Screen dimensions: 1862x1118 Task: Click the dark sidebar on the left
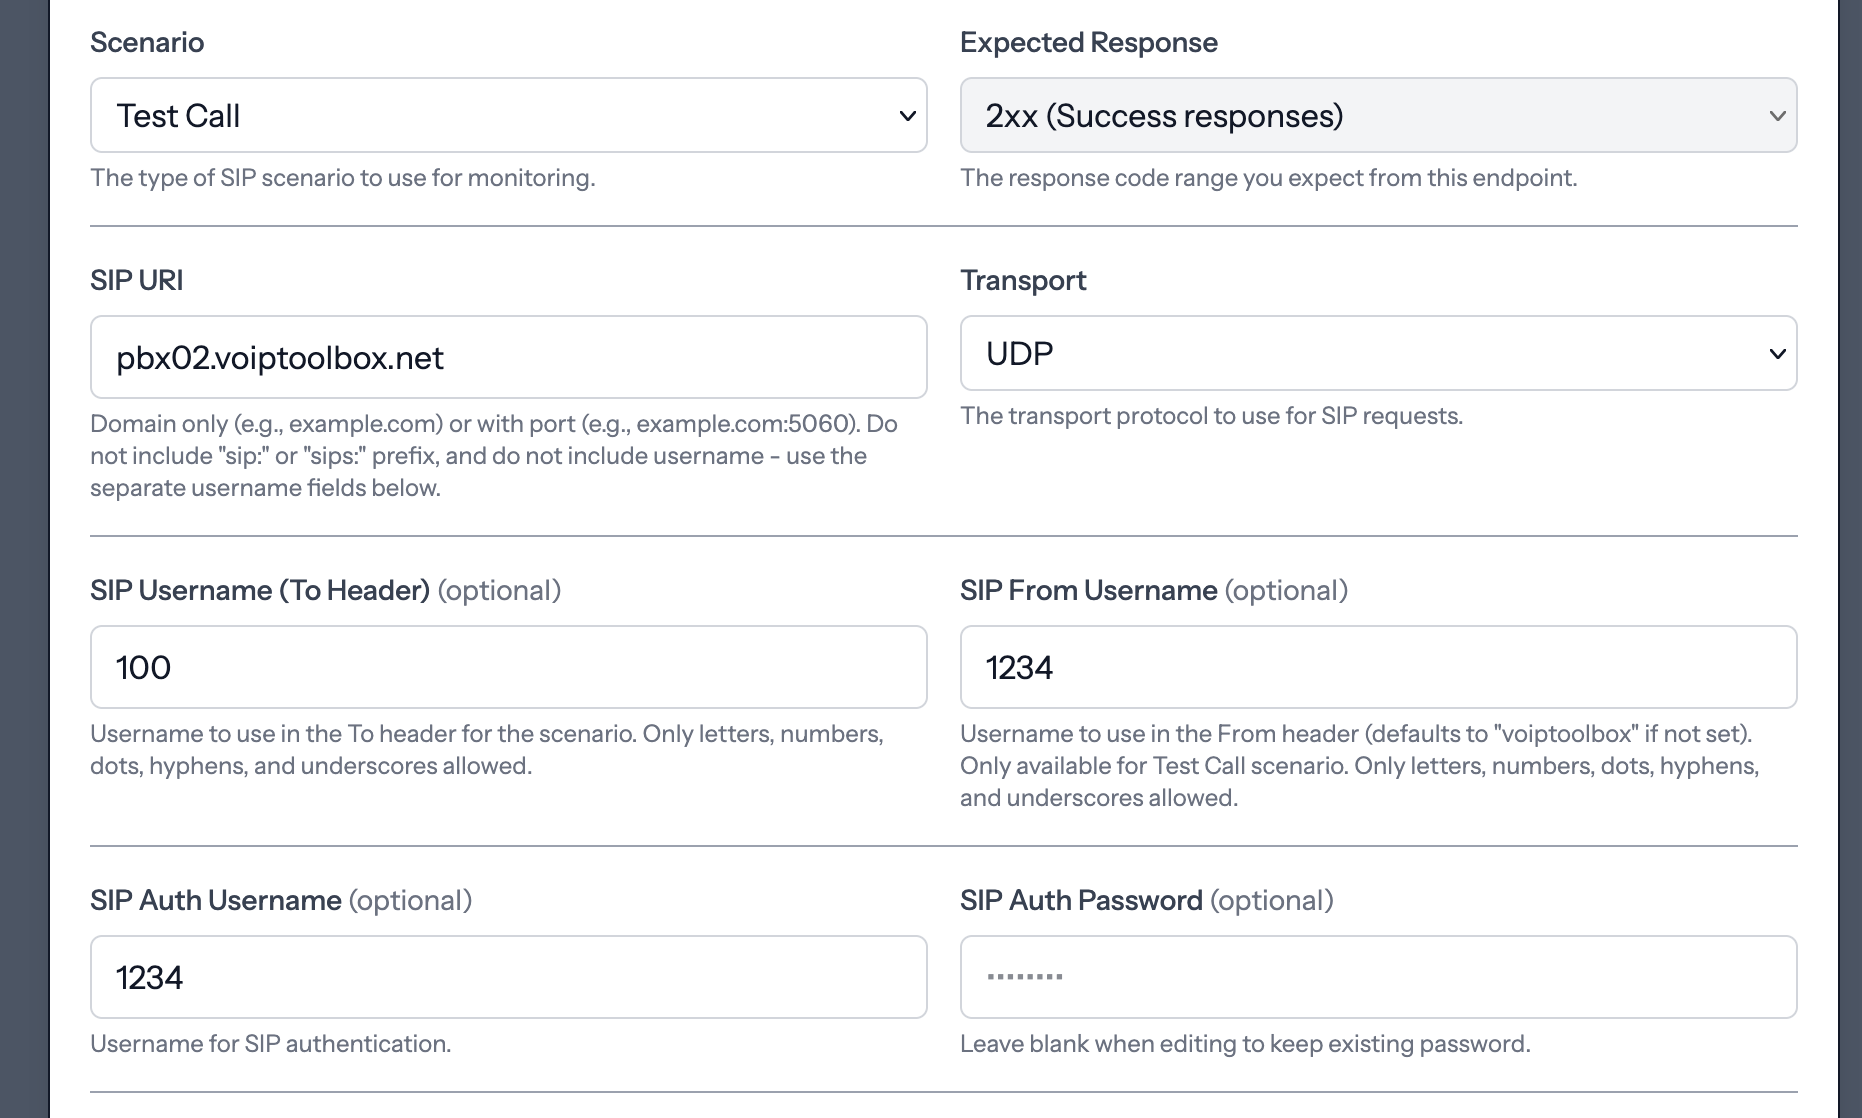click(x=24, y=559)
